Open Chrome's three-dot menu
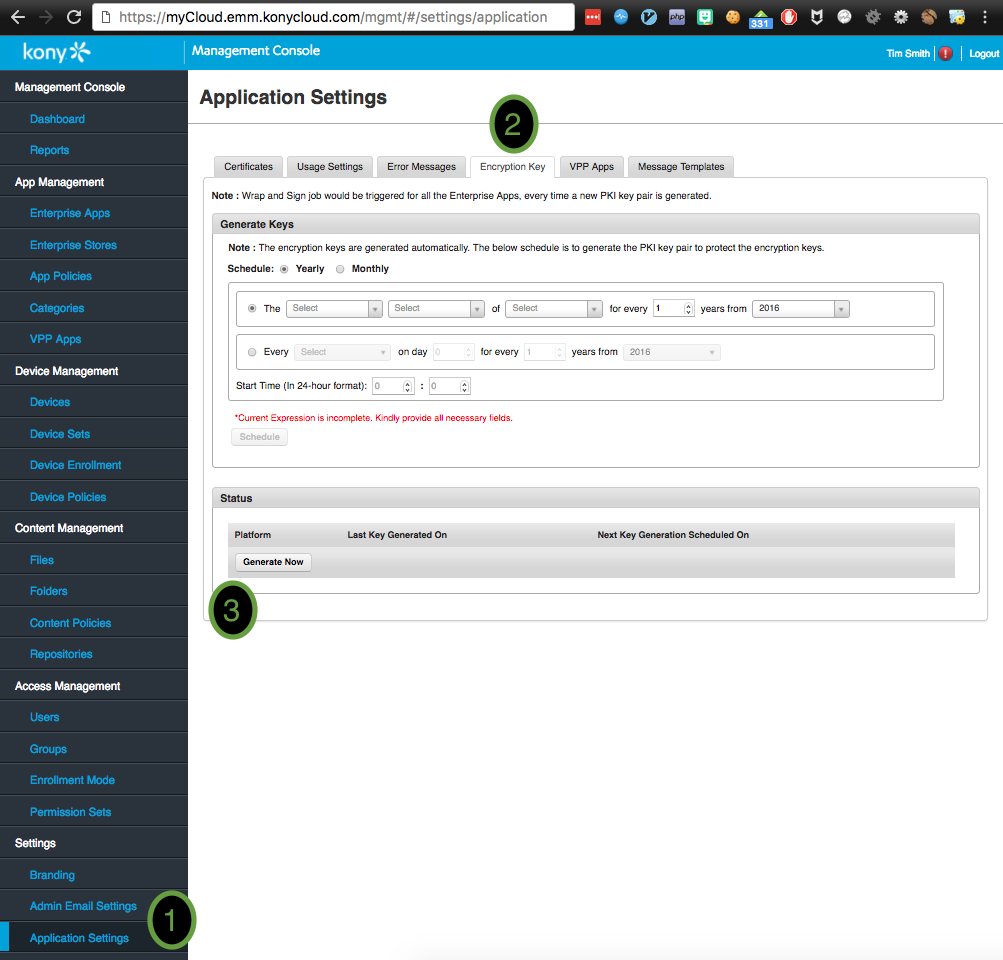The image size is (1003, 960). pyautogui.click(x=984, y=17)
